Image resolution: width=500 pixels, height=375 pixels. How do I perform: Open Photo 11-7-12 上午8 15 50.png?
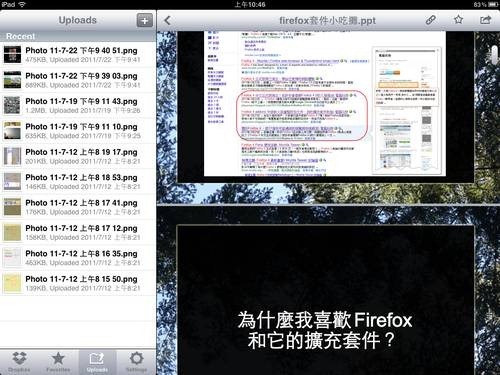pos(78,283)
